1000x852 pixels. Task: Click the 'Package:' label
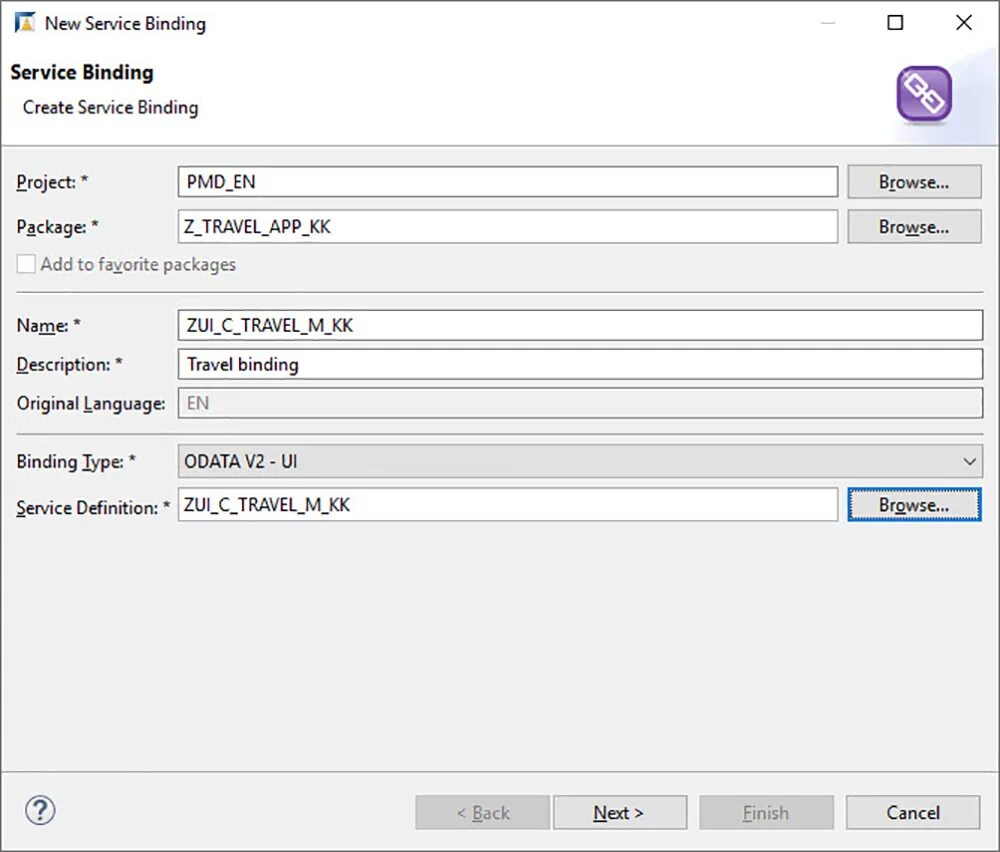(57, 227)
